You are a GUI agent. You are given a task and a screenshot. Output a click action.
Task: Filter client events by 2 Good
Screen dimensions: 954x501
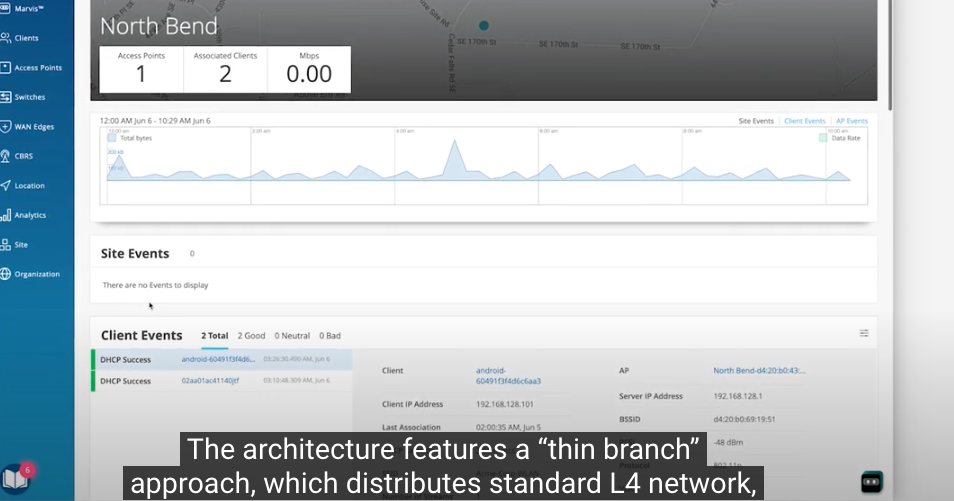point(251,336)
